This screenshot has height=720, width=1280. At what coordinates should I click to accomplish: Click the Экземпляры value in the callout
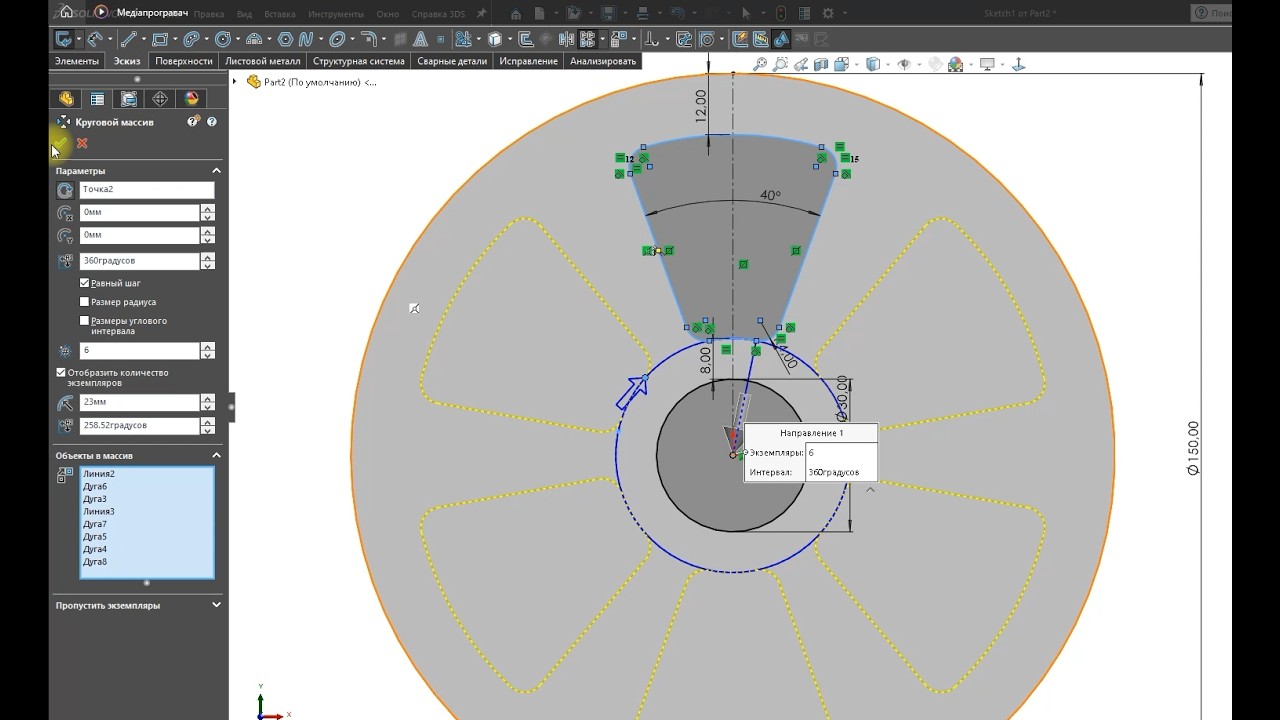point(840,453)
